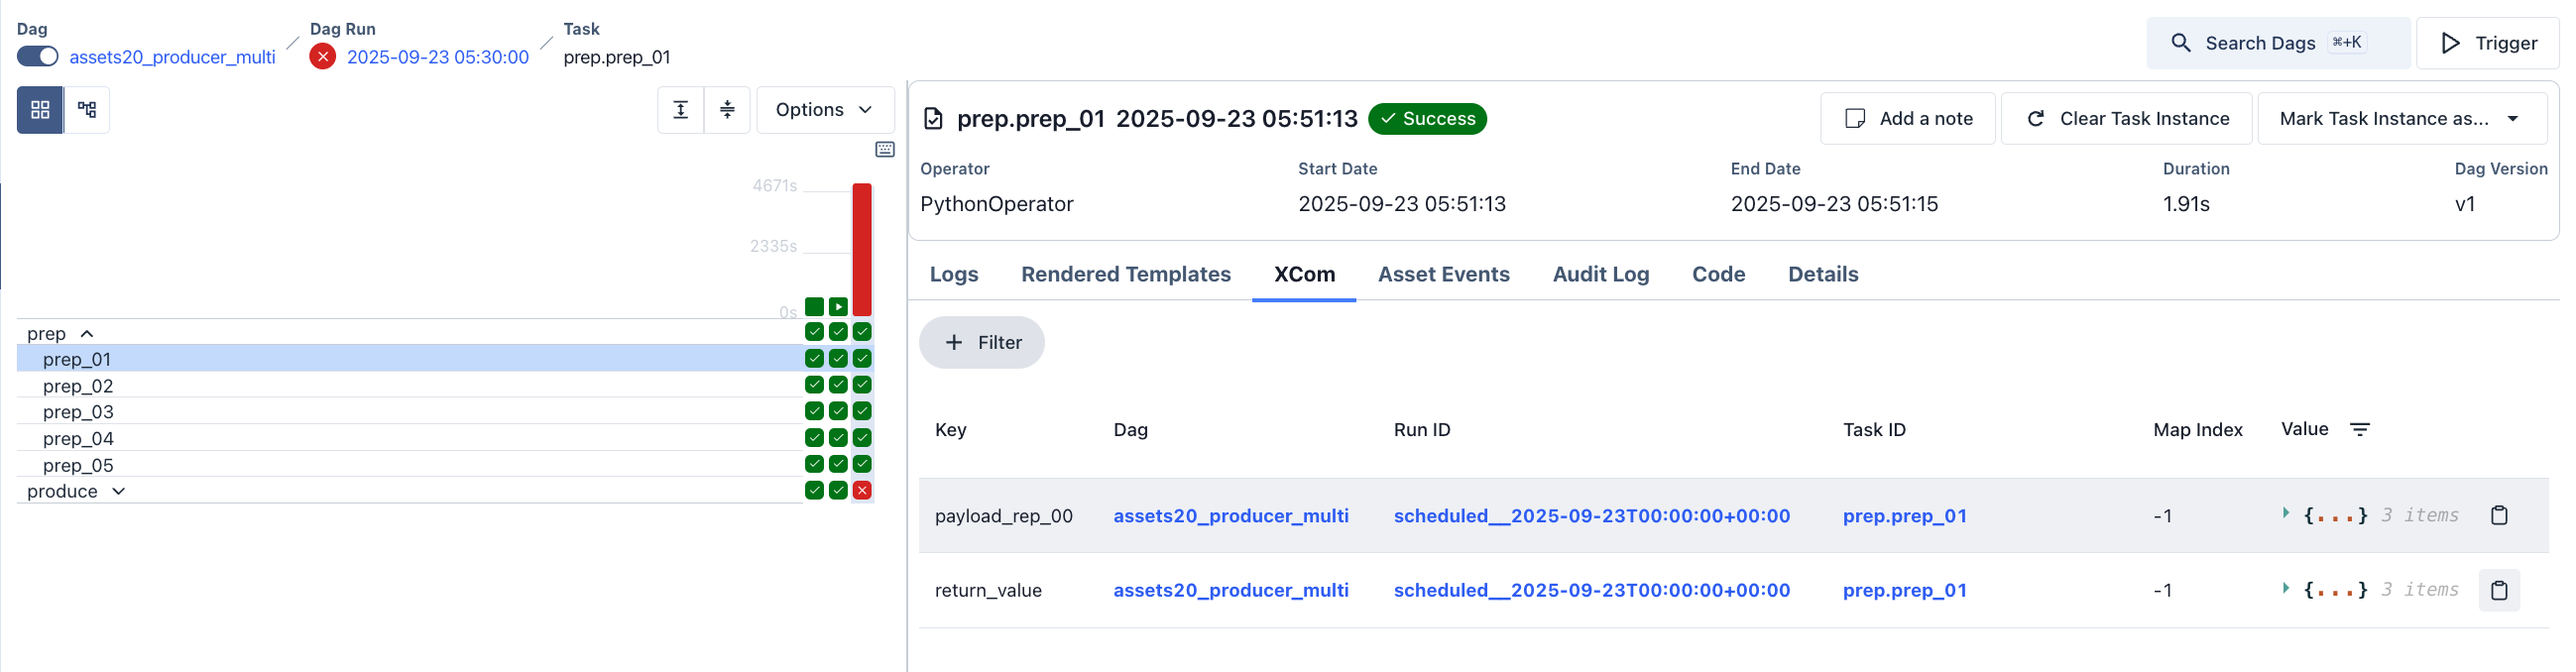This screenshot has height=672, width=2576.
Task: Copy return_value value to clipboard
Action: [x=2498, y=591]
